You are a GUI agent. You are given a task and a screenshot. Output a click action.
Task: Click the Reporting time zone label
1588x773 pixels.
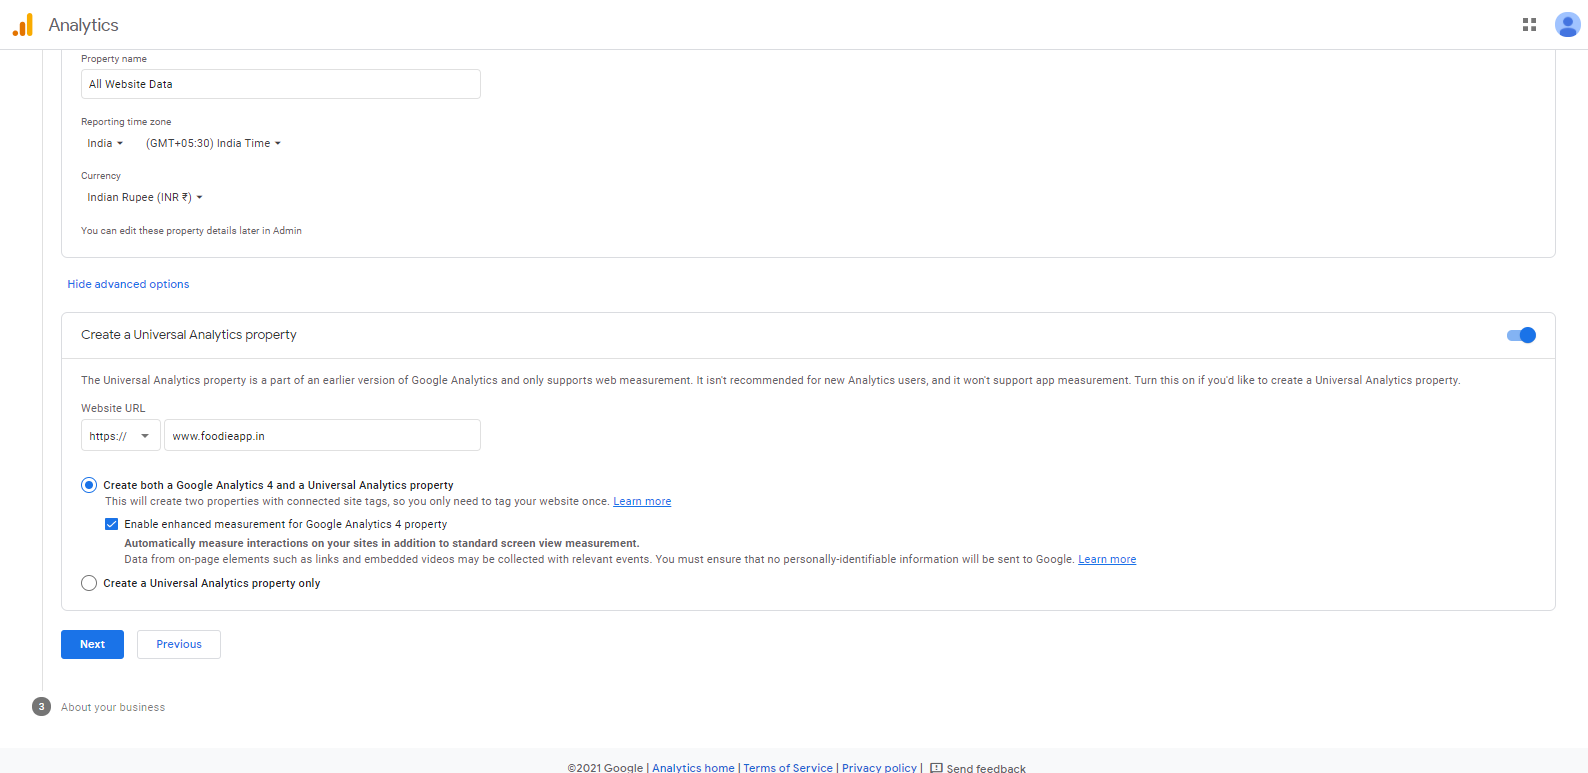pos(126,122)
